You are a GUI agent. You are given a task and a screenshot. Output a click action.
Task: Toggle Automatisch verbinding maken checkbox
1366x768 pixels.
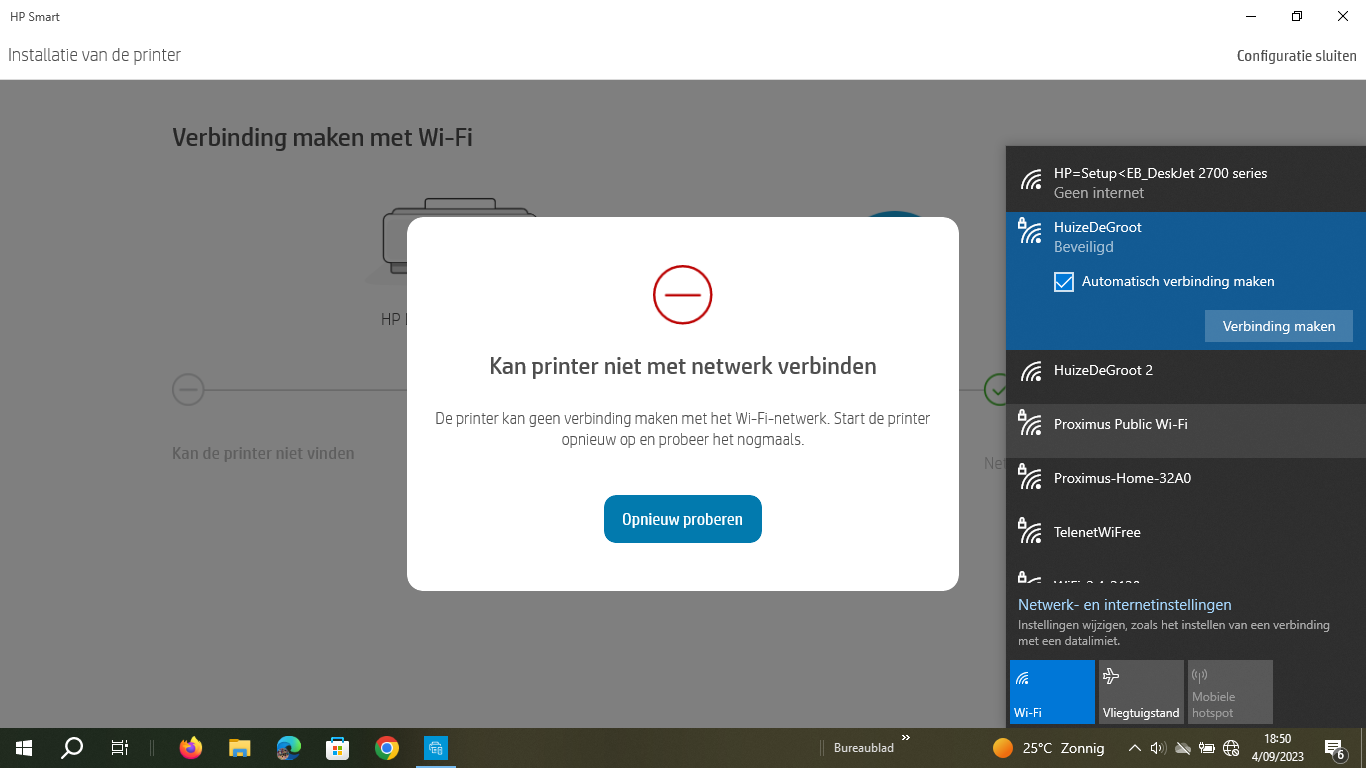[1064, 282]
